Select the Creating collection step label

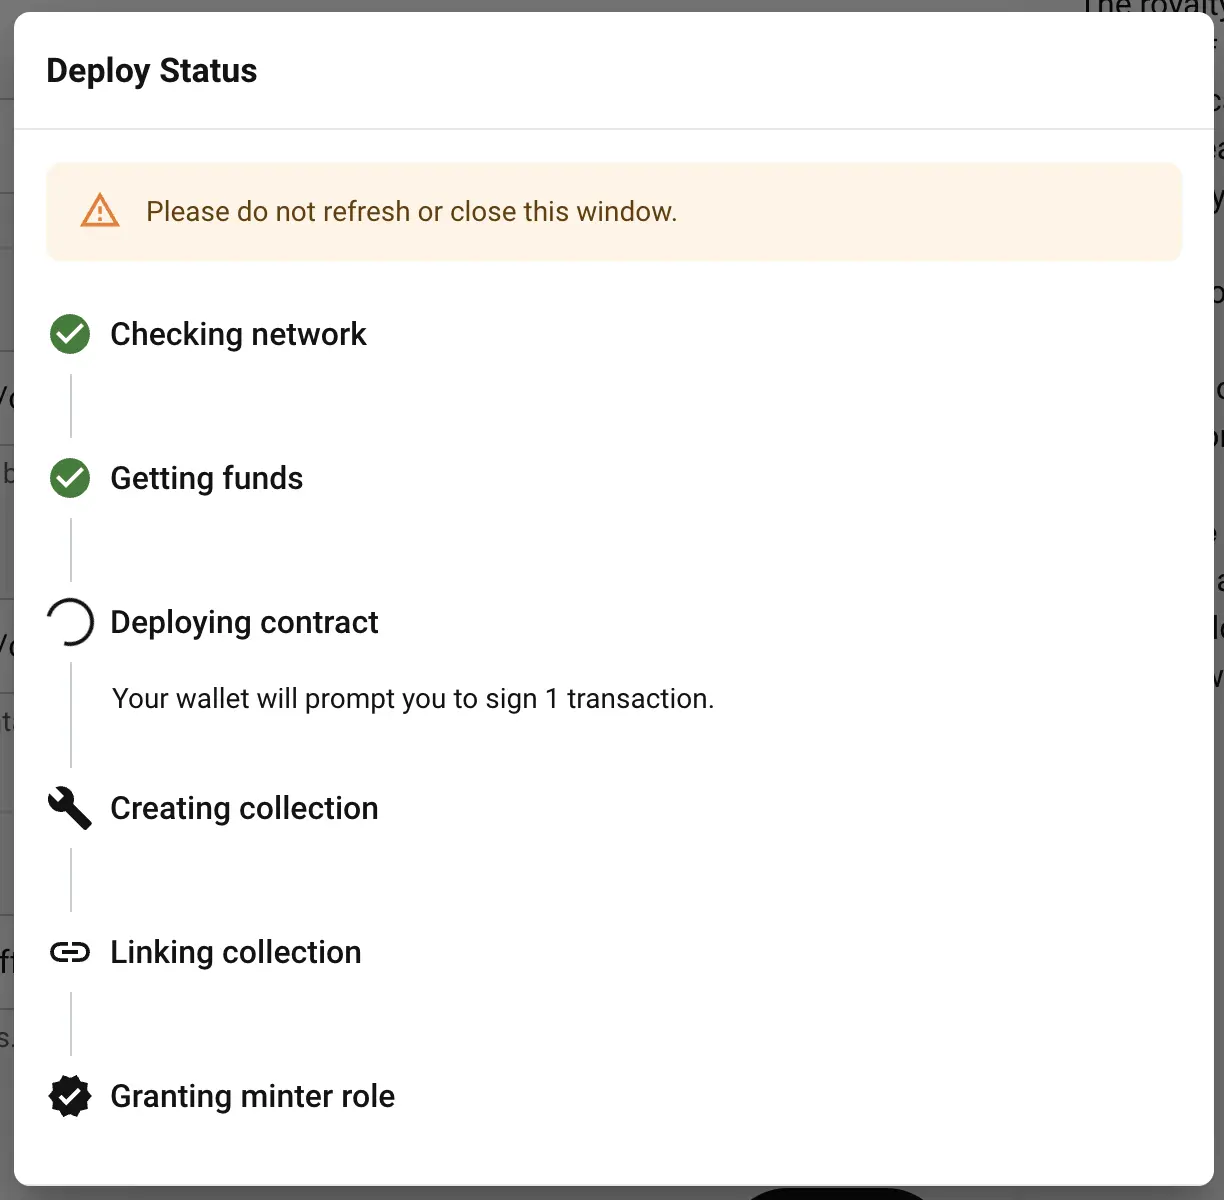(x=244, y=808)
